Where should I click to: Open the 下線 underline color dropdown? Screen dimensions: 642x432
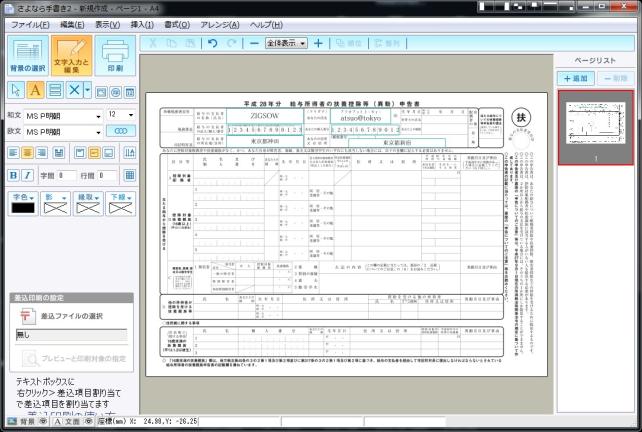[x=120, y=197]
